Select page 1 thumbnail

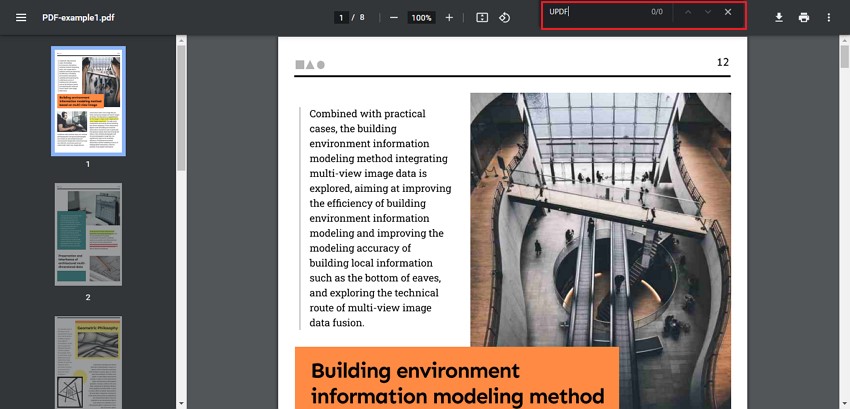[88, 101]
